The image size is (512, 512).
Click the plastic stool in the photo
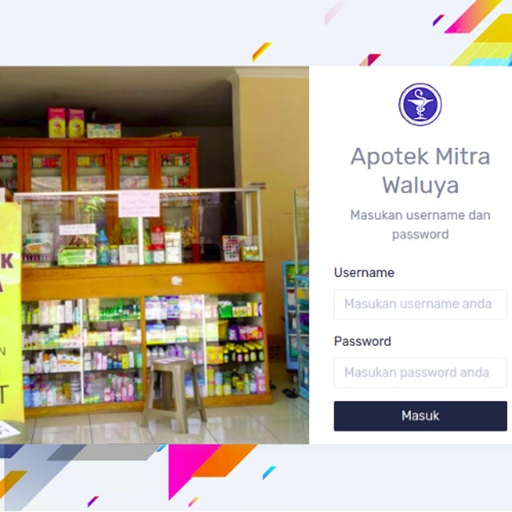174,394
